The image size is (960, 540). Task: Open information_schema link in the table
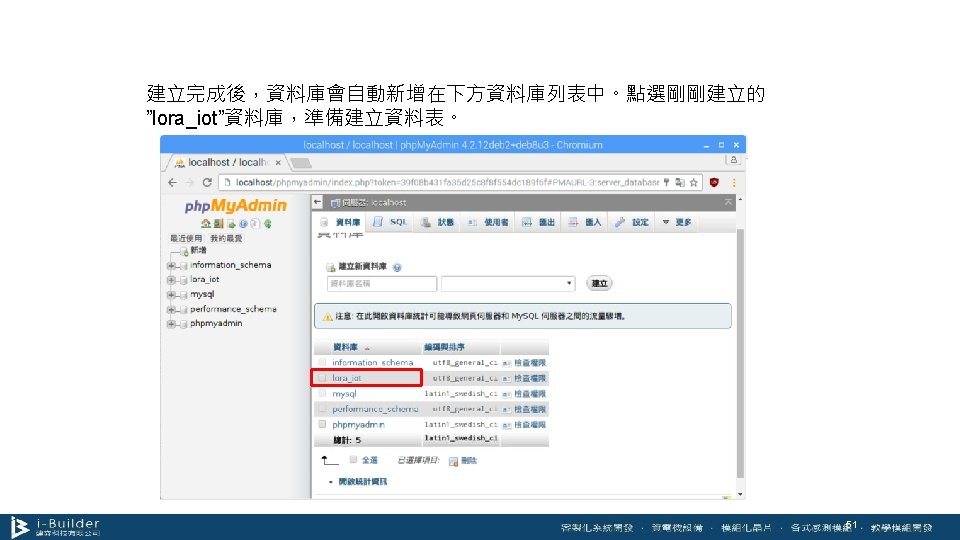coord(372,362)
